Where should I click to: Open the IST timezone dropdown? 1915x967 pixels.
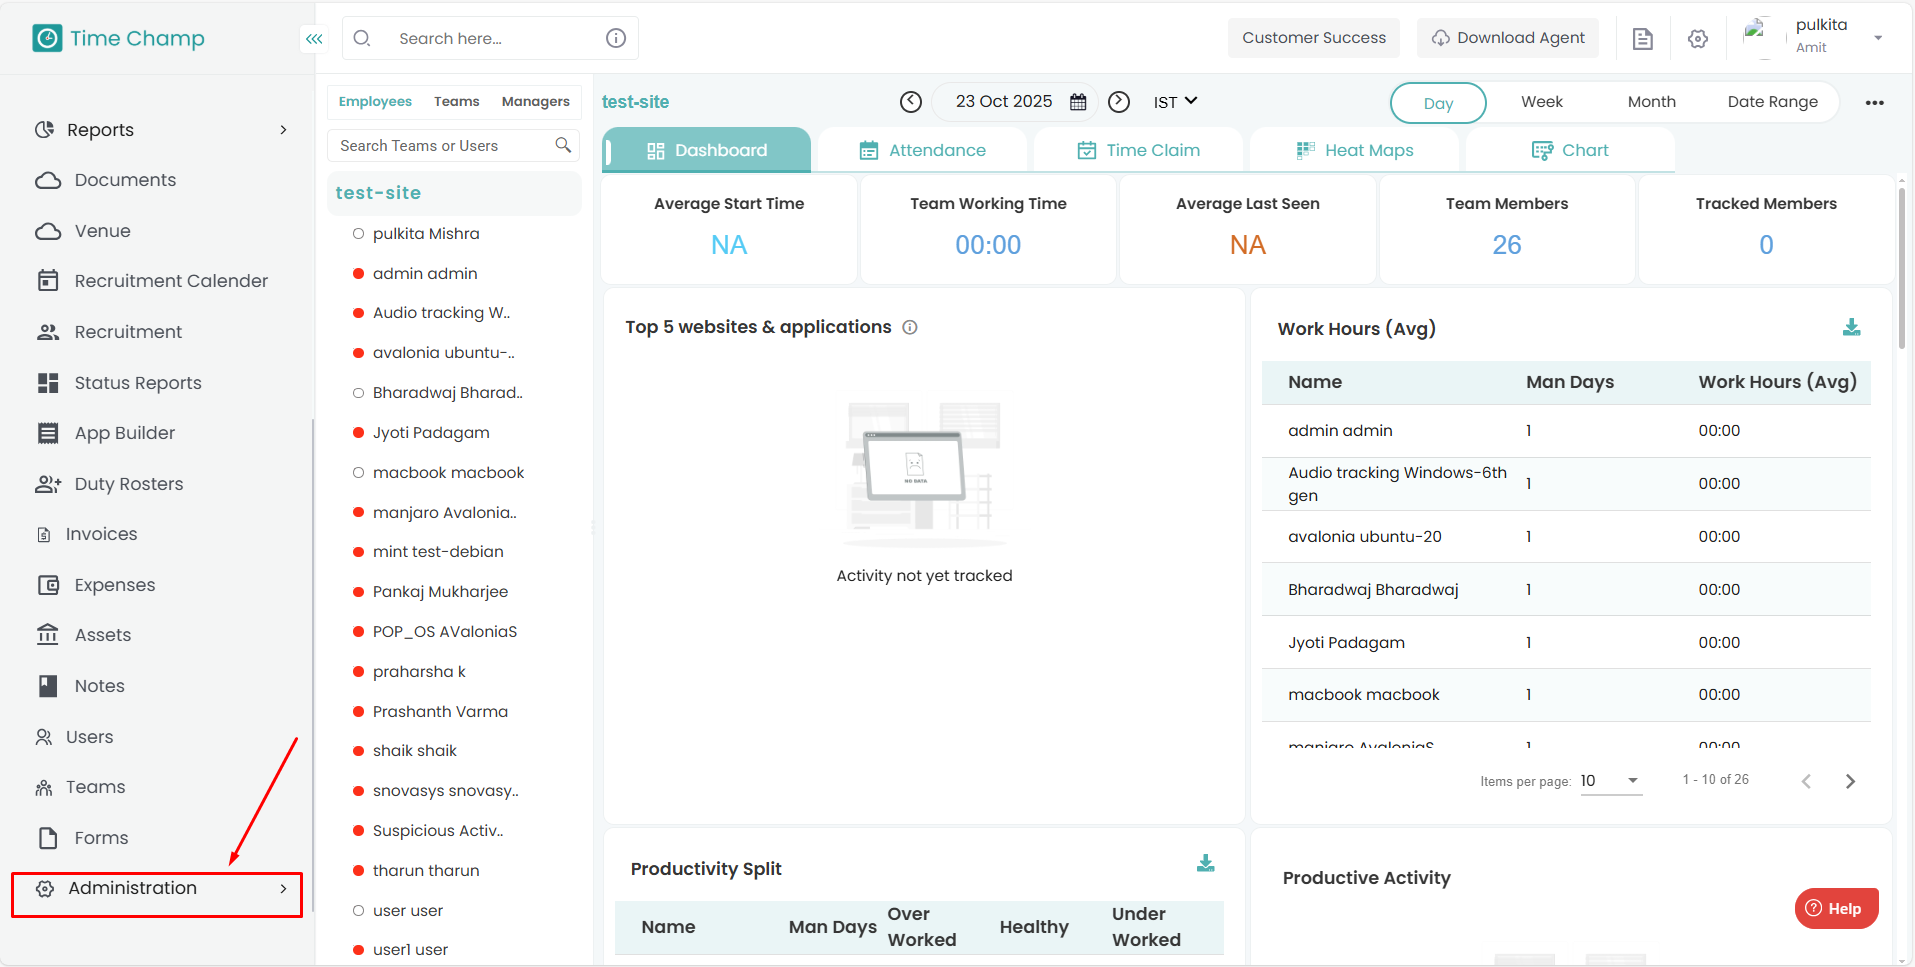coord(1175,102)
